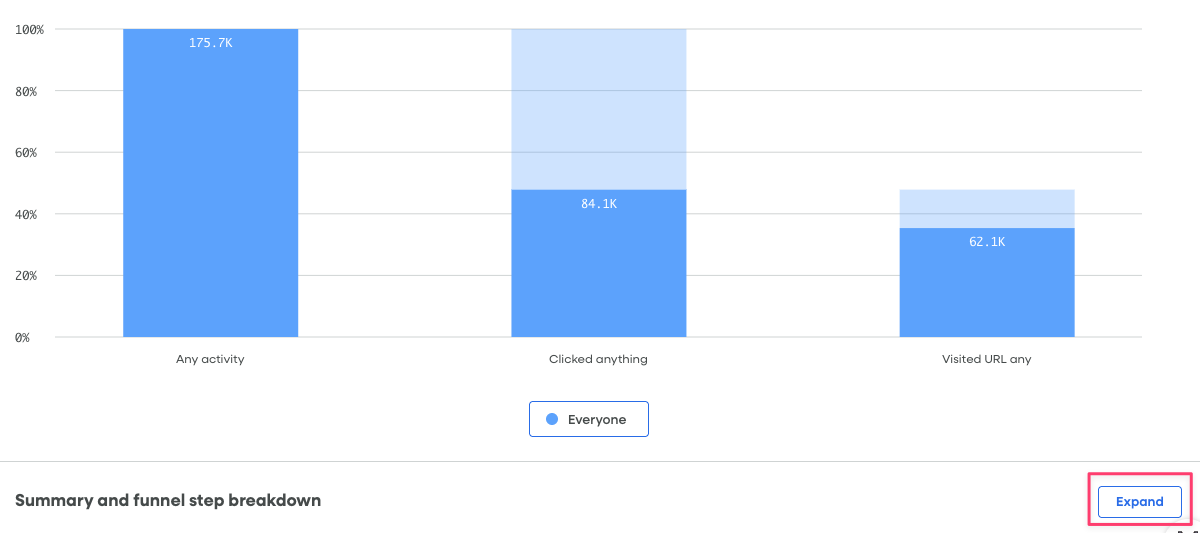Click the blue dot in Everyone legend
Viewport: 1200px width, 533px height.
pyautogui.click(x=552, y=420)
